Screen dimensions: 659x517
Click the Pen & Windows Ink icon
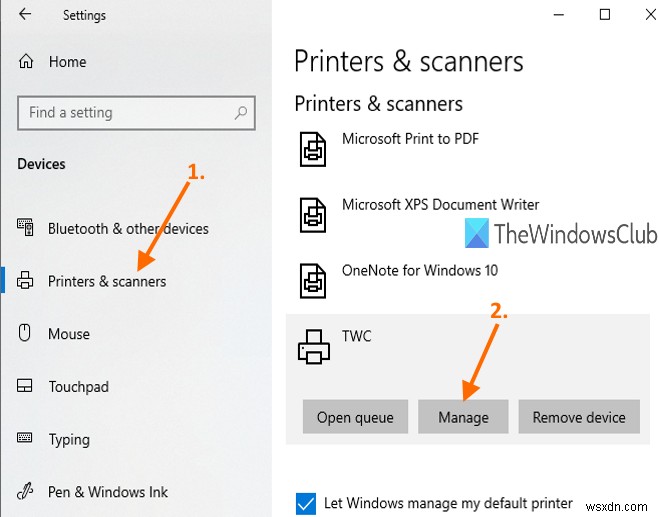click(25, 491)
